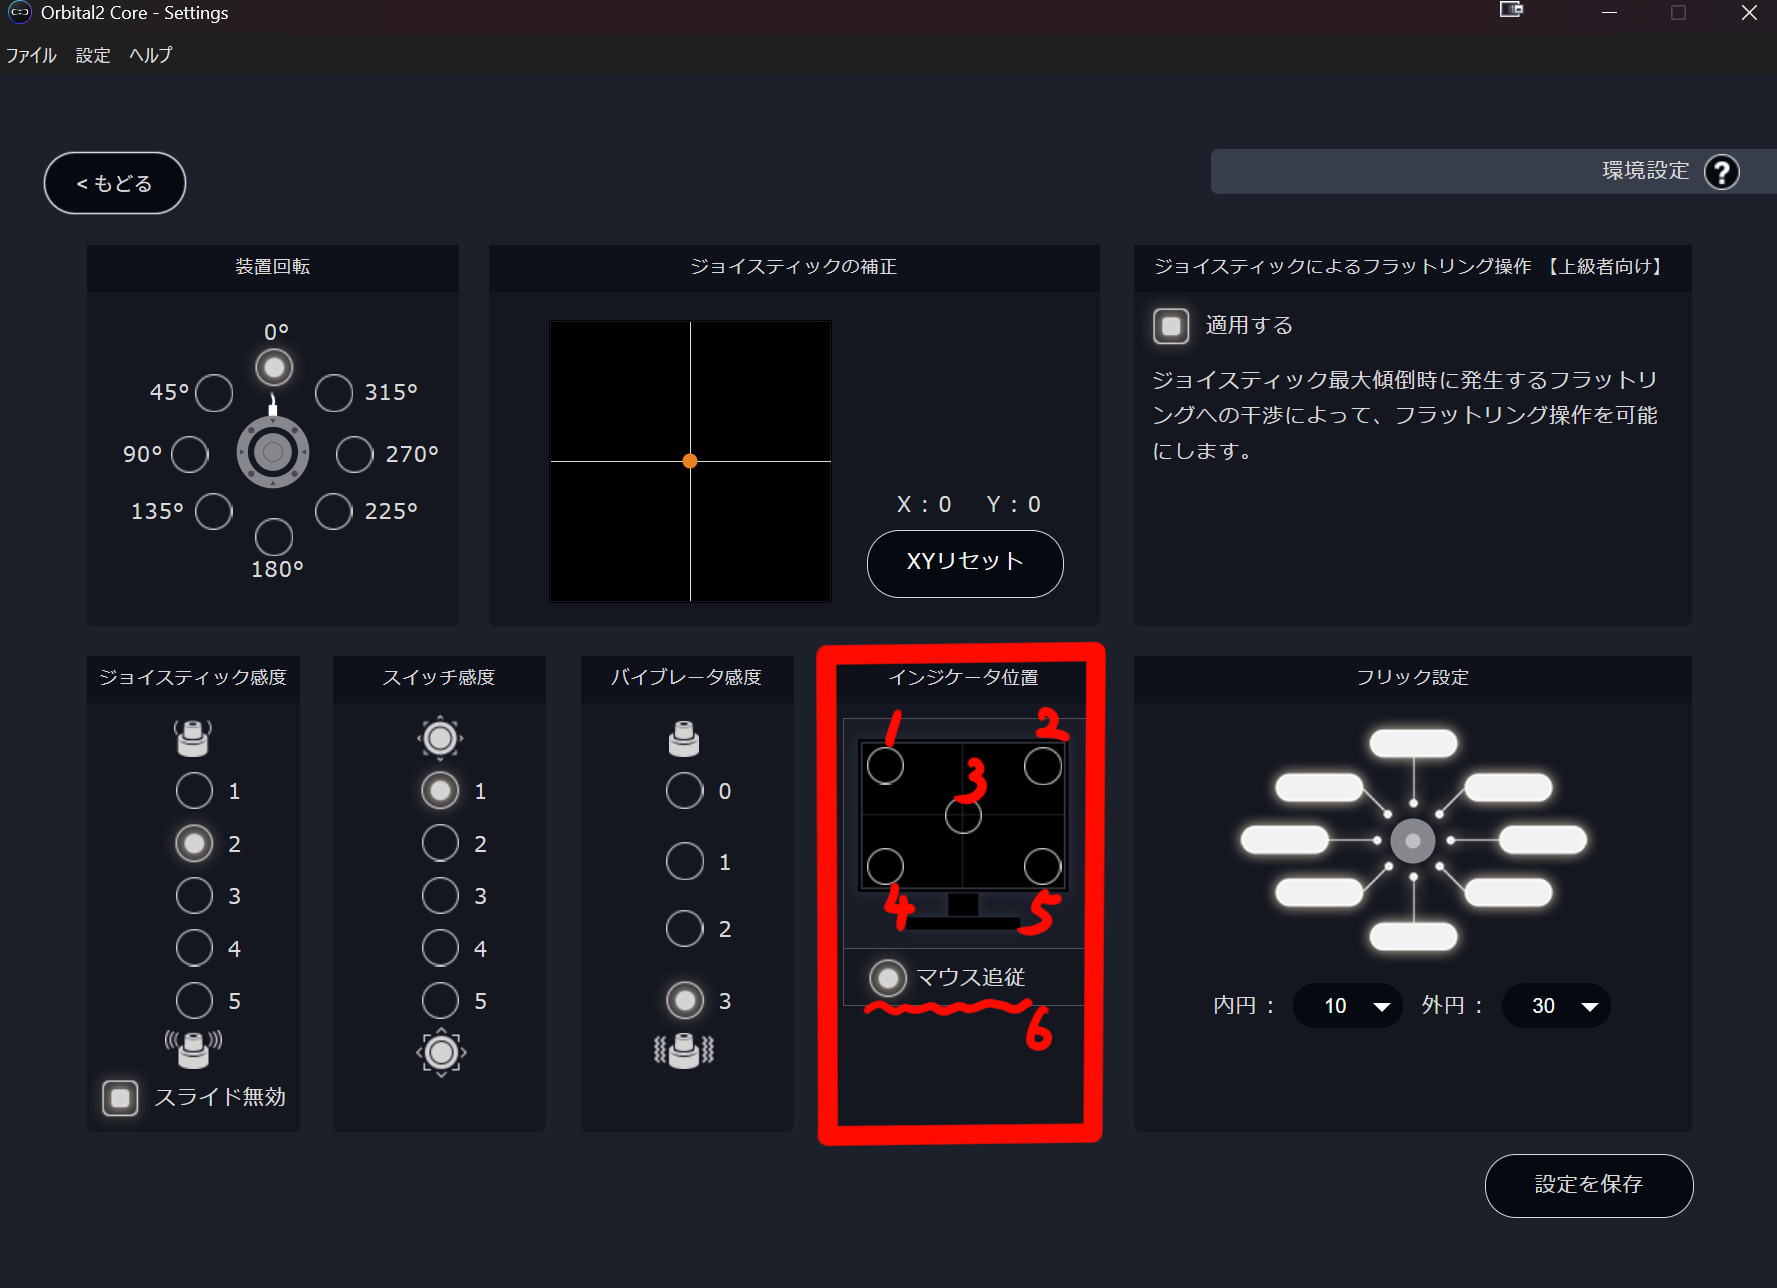The width and height of the screenshot is (1777, 1288).
Task: Click the XYリセット button
Action: (964, 563)
